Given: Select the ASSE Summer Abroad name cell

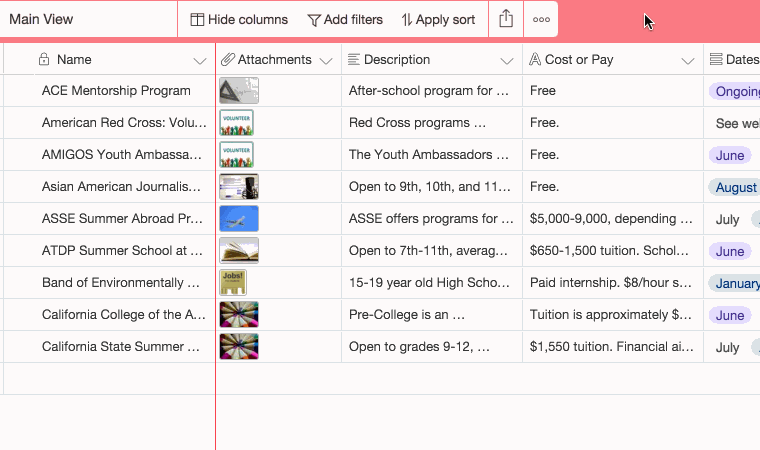Looking at the screenshot, I should [x=110, y=219].
